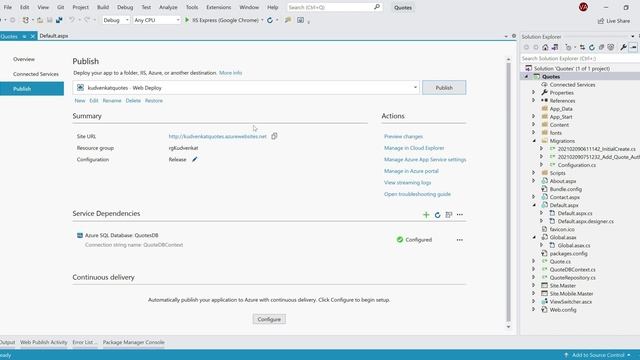Open the Analyze menu
This screenshot has height=360, width=640.
[168, 7]
